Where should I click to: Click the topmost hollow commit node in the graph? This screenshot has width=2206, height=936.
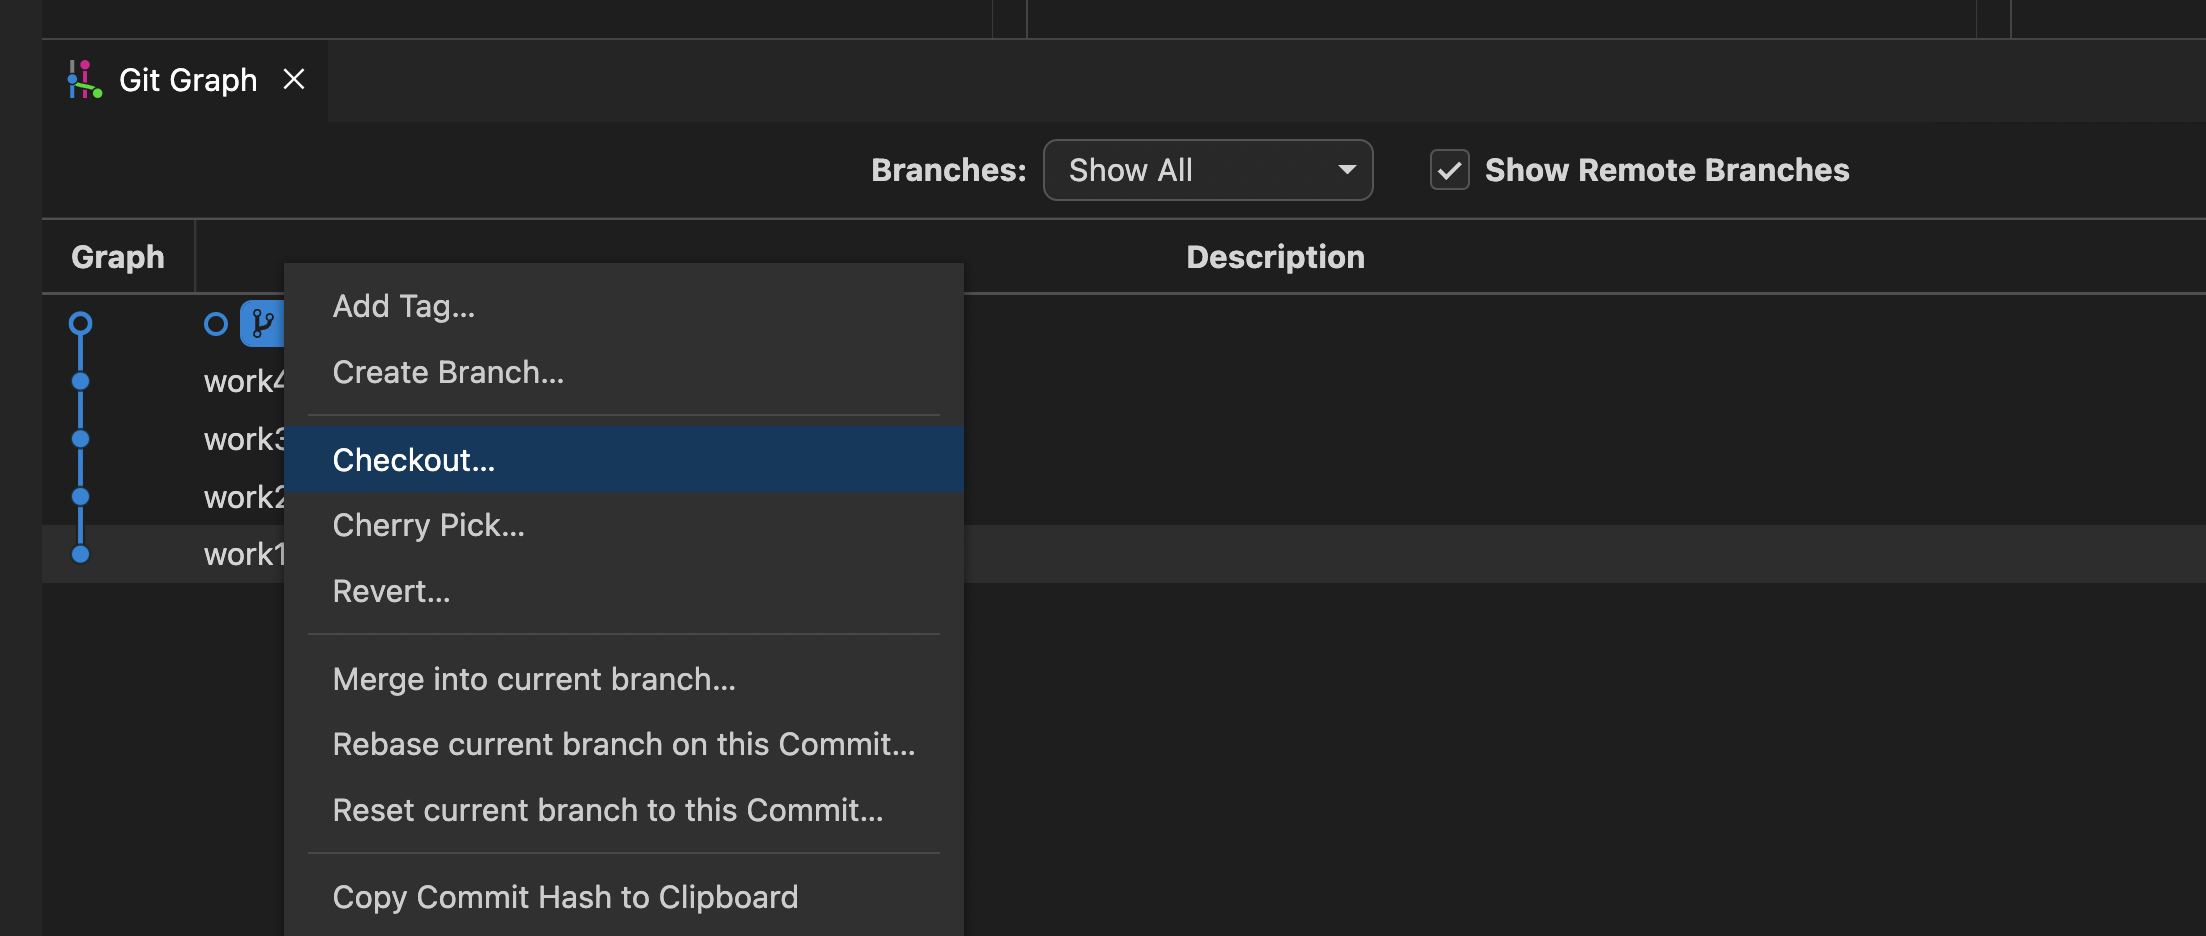tap(80, 323)
